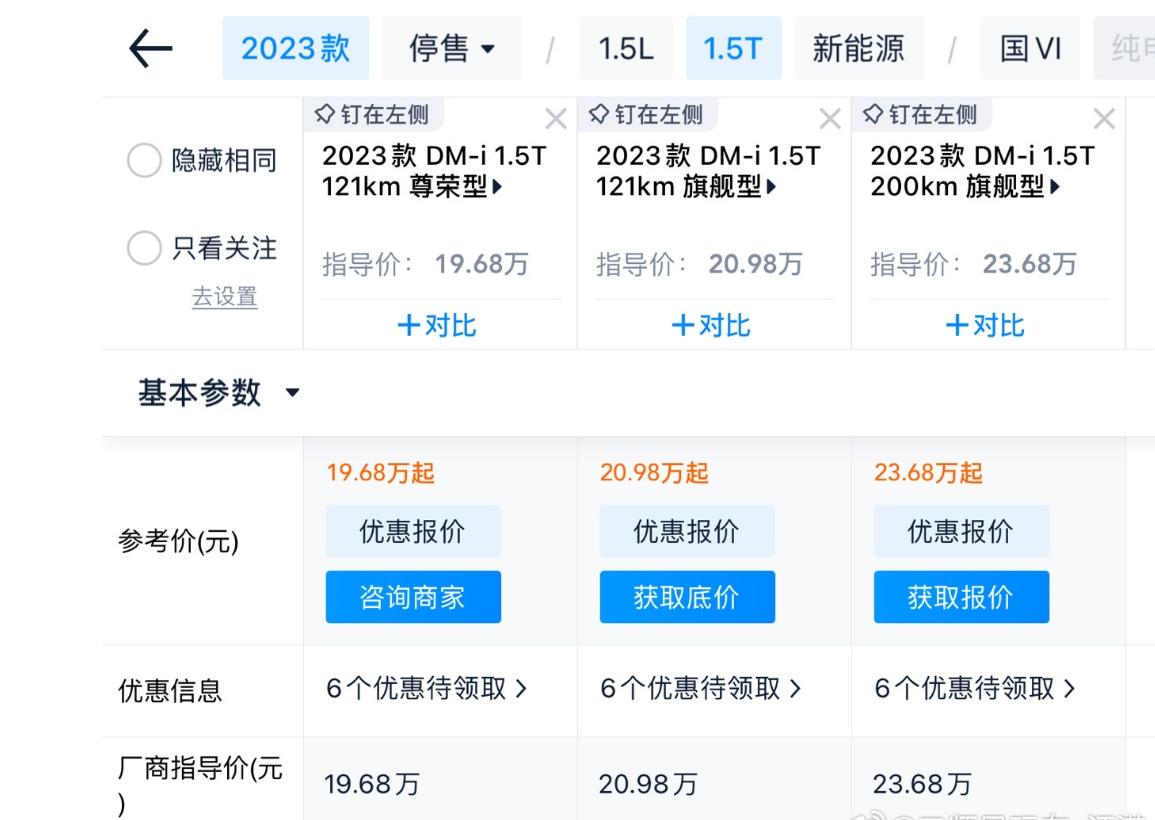Click the 厂商指导价(元) row label
The width and height of the screenshot is (1155, 820).
pyautogui.click(x=200, y=785)
